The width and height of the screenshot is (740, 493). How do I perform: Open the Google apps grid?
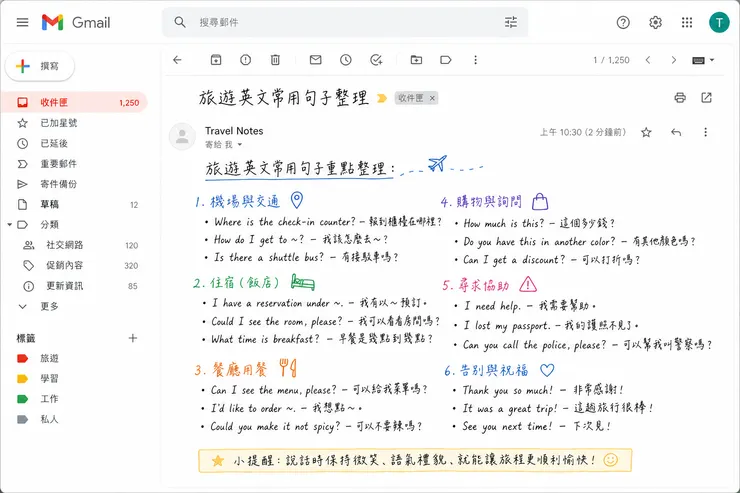point(687,22)
